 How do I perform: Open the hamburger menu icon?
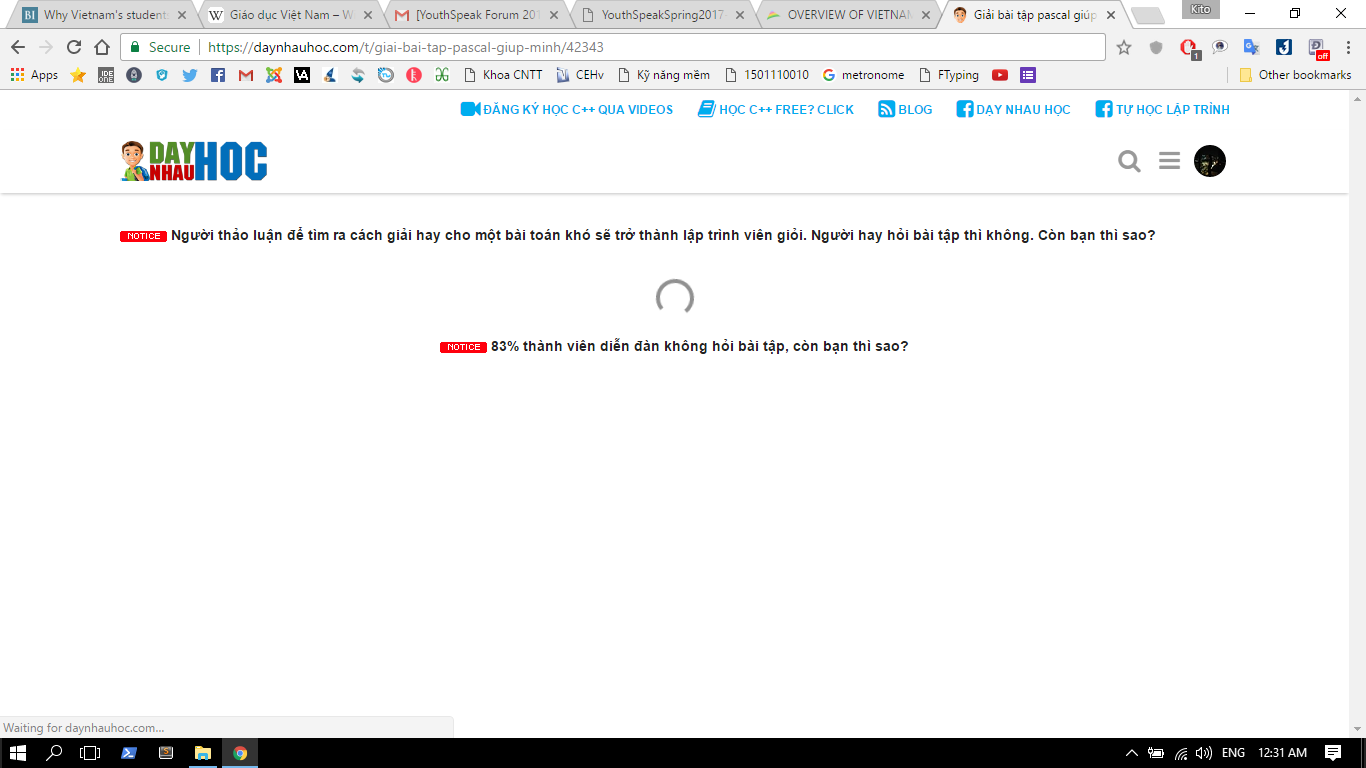[1169, 161]
